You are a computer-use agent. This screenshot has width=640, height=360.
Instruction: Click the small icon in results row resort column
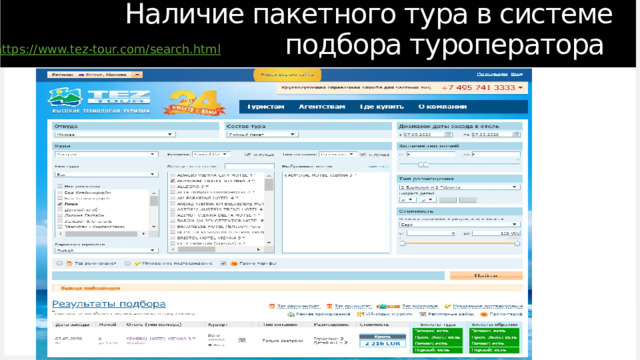point(242,340)
